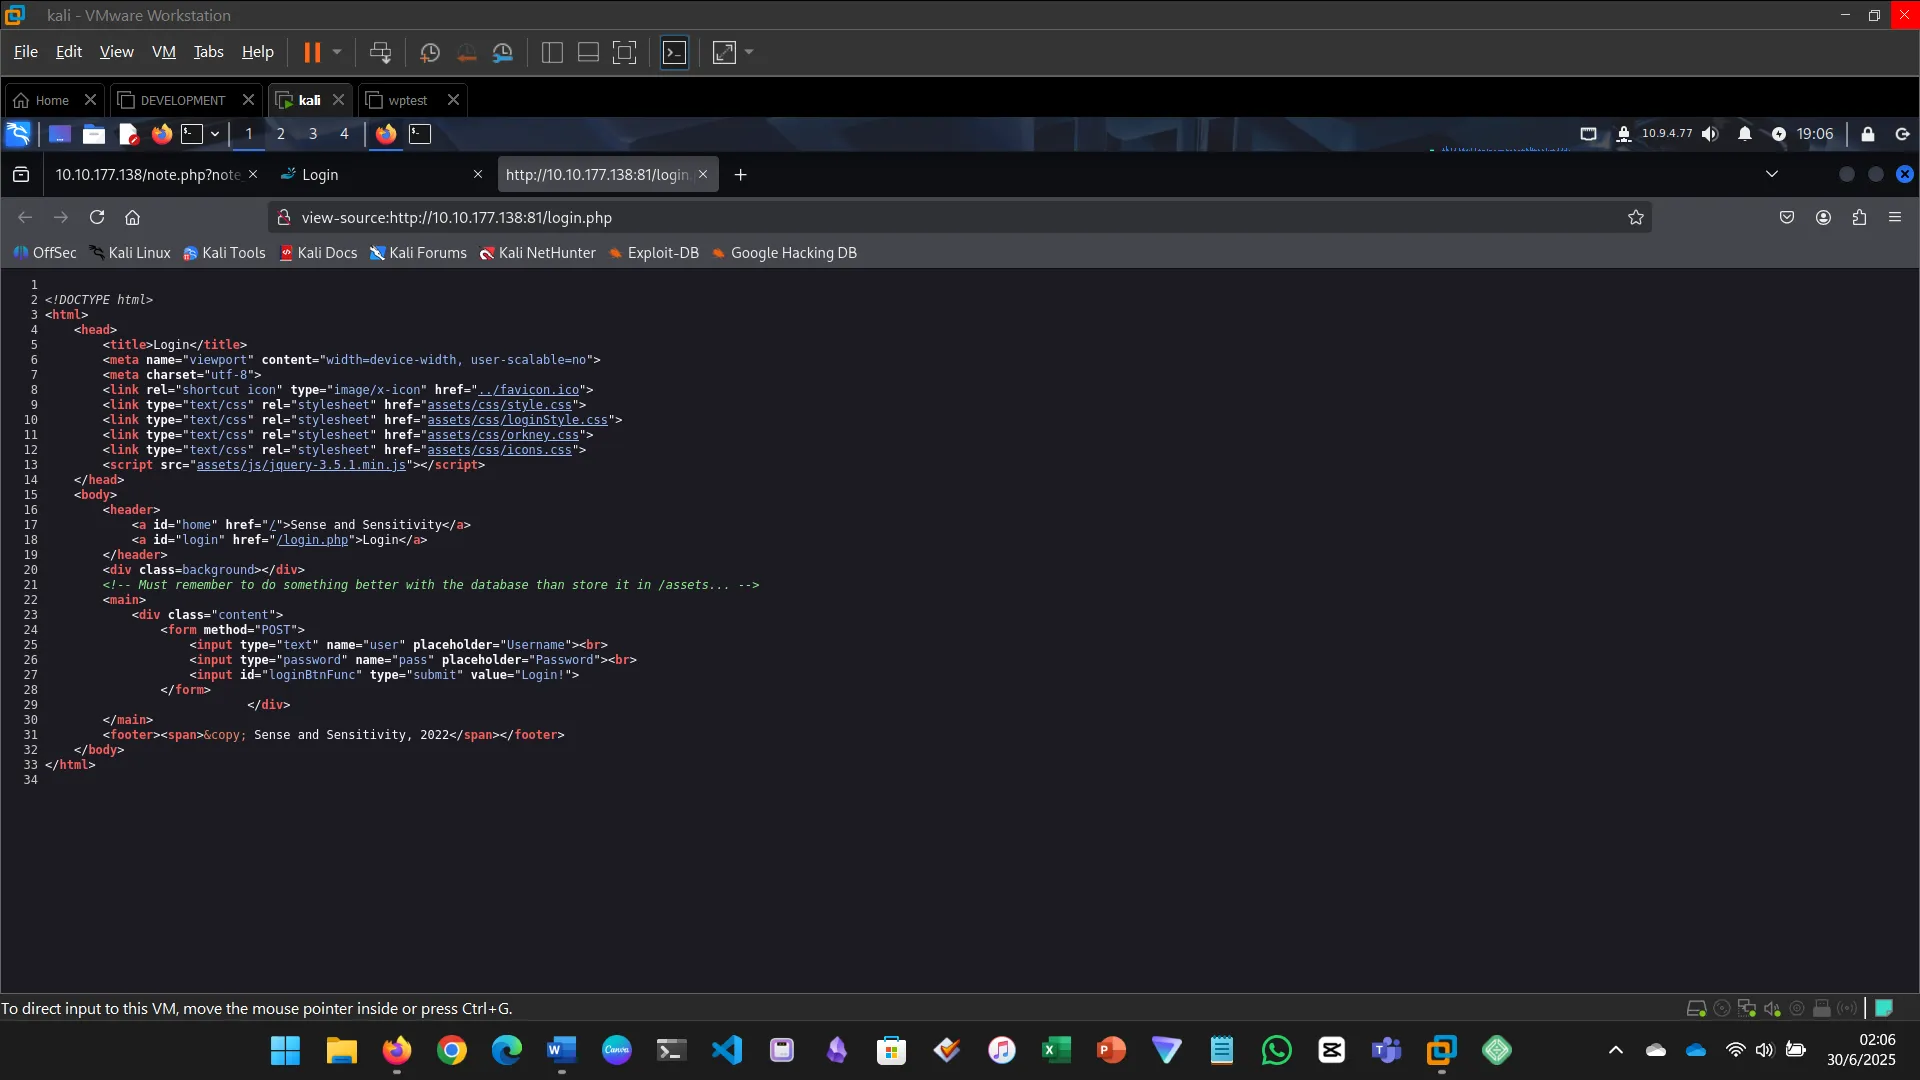The width and height of the screenshot is (1920, 1080).
Task: Click the Firefox reload page icon
Action: 97,217
